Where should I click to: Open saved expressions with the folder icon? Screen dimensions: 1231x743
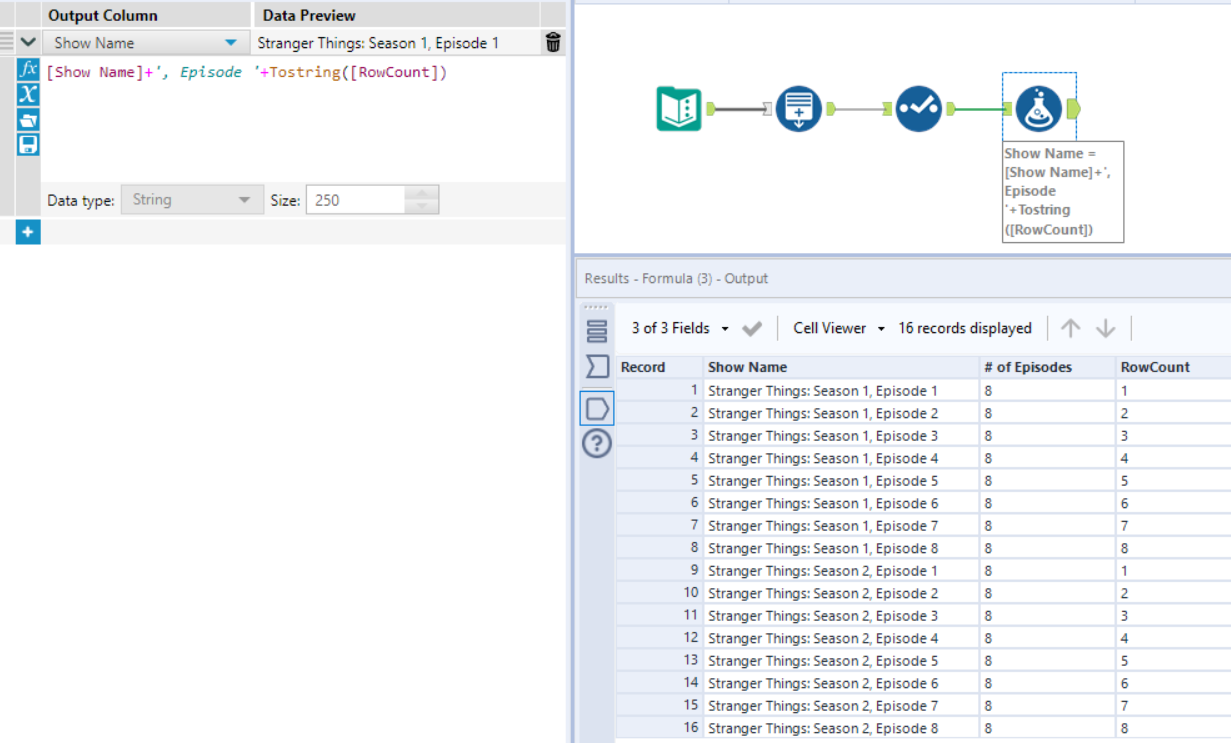27,120
